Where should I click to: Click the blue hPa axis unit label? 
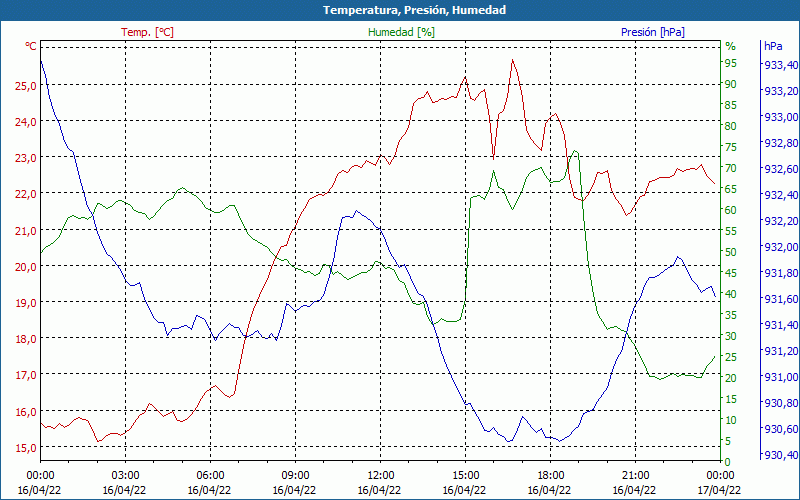[773, 46]
